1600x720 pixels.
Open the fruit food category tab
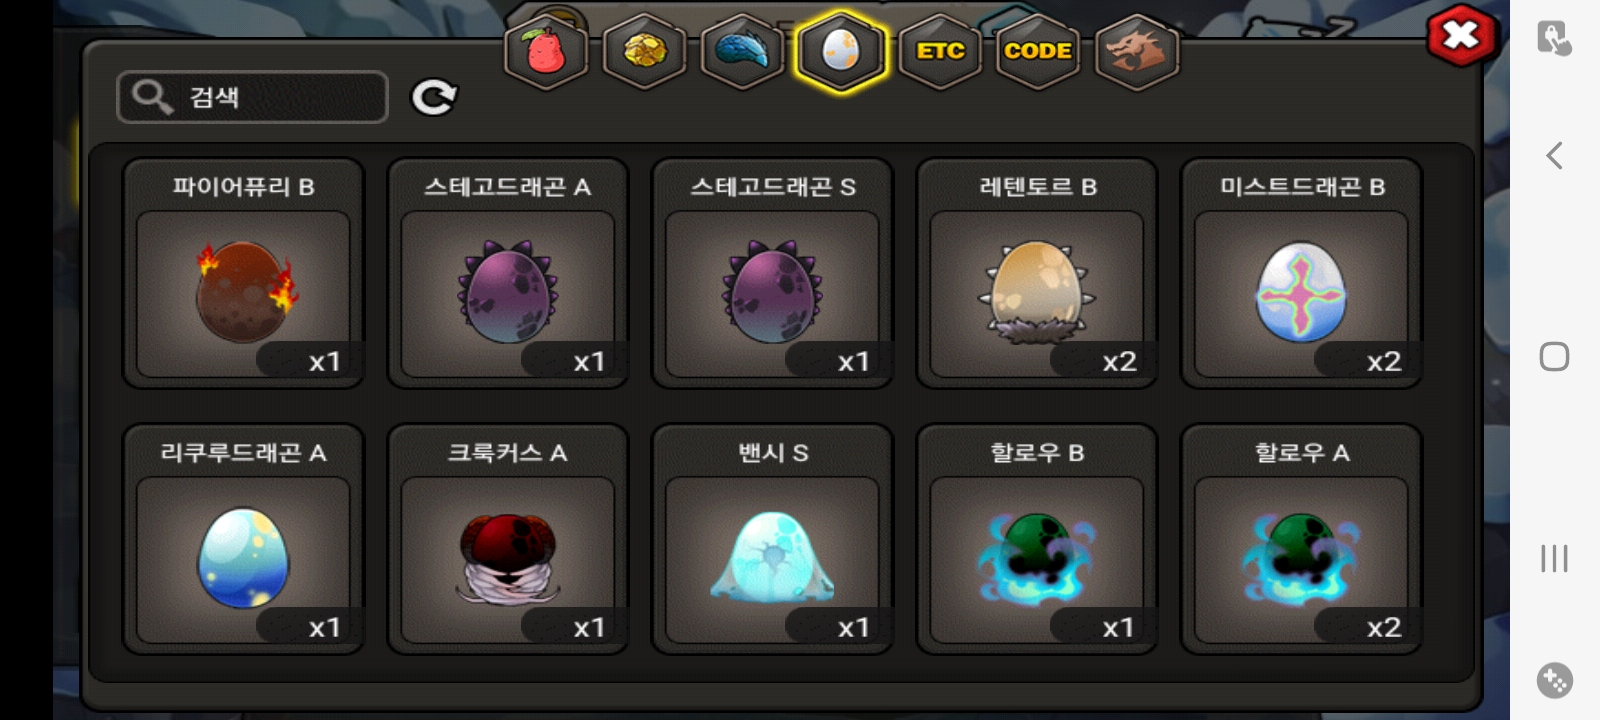coord(545,51)
